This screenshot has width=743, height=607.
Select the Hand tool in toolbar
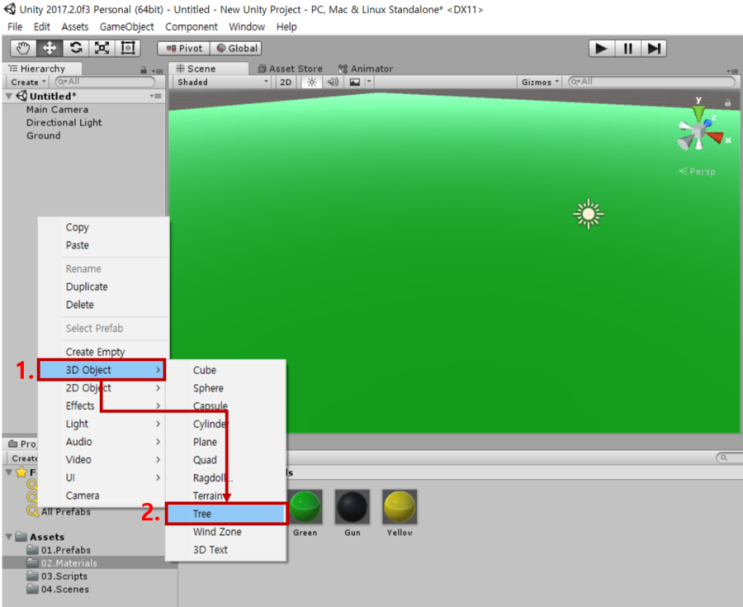[23, 48]
